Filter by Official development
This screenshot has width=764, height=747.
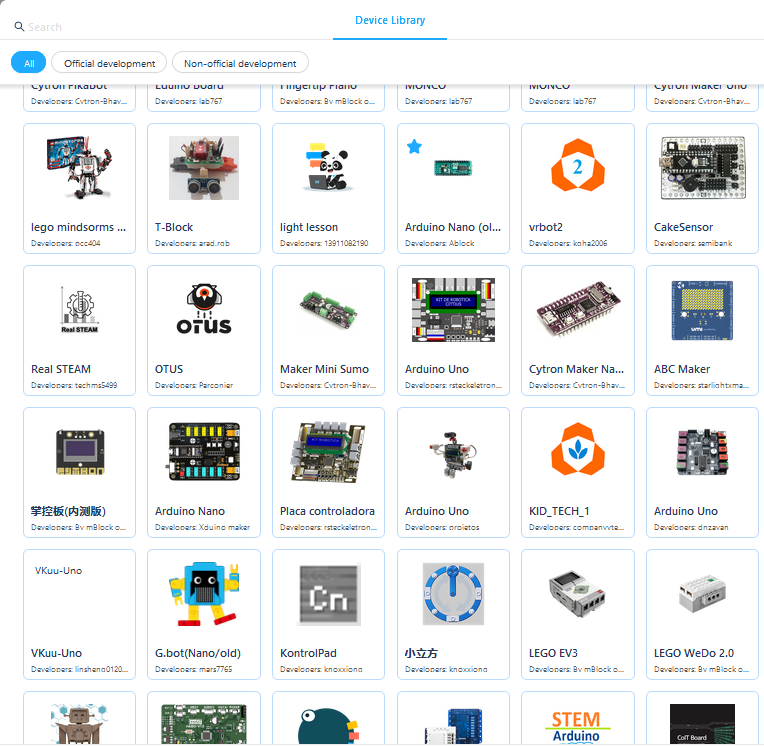point(109,63)
